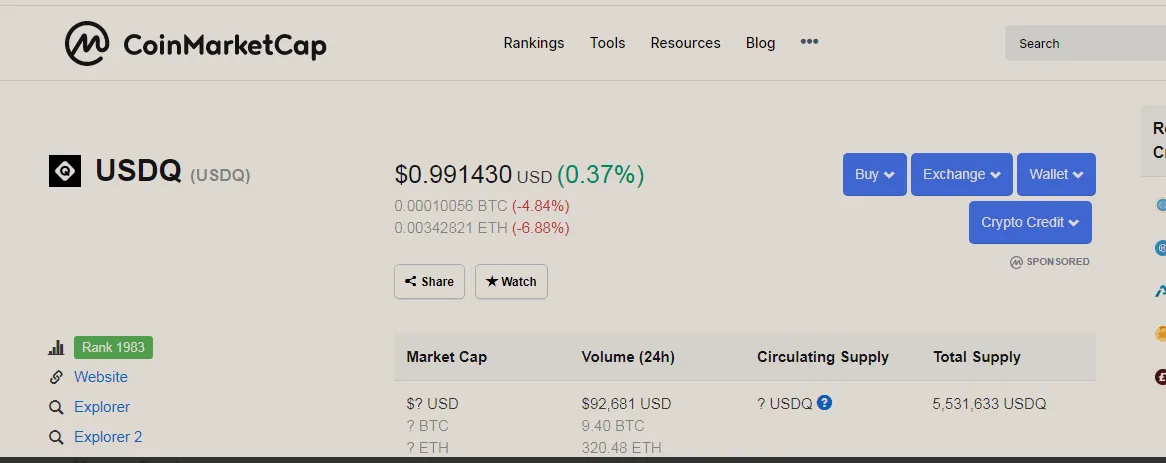
Task: Click the green (0.37%) change value
Action: pyautogui.click(x=601, y=175)
